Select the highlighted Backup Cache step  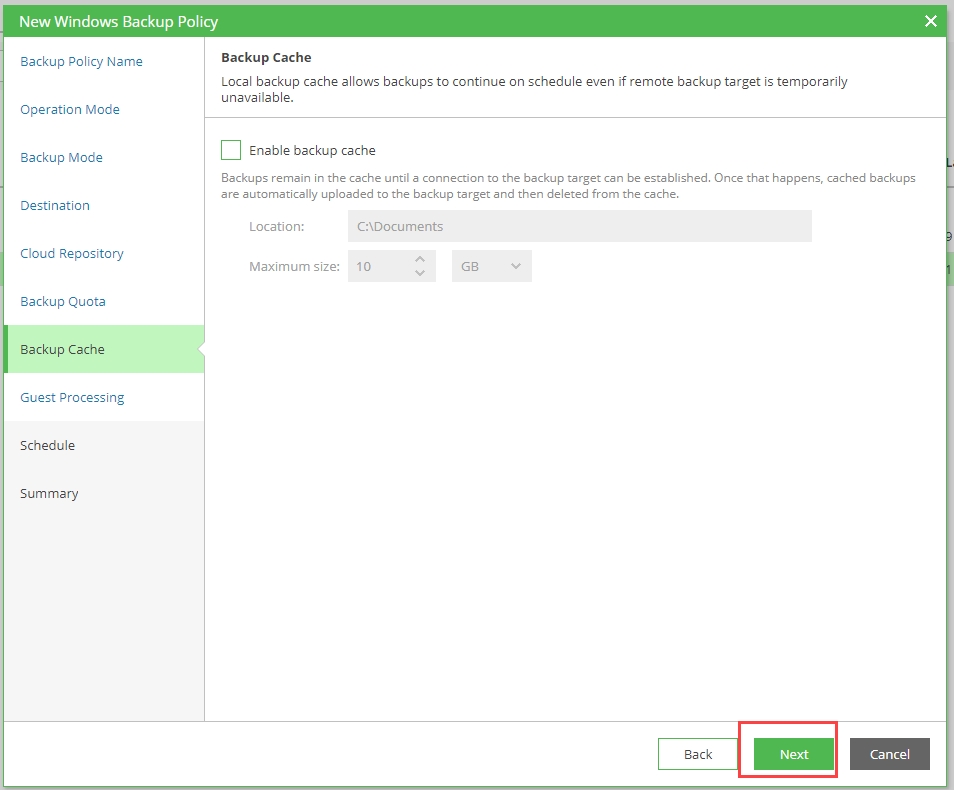click(x=62, y=349)
